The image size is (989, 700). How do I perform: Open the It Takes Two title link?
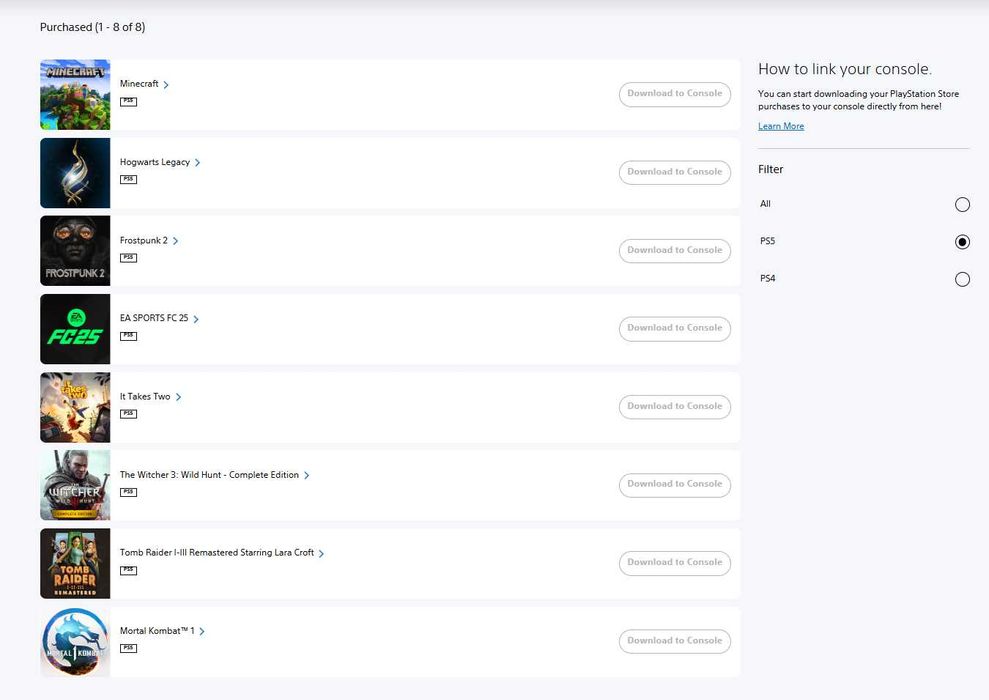145,397
